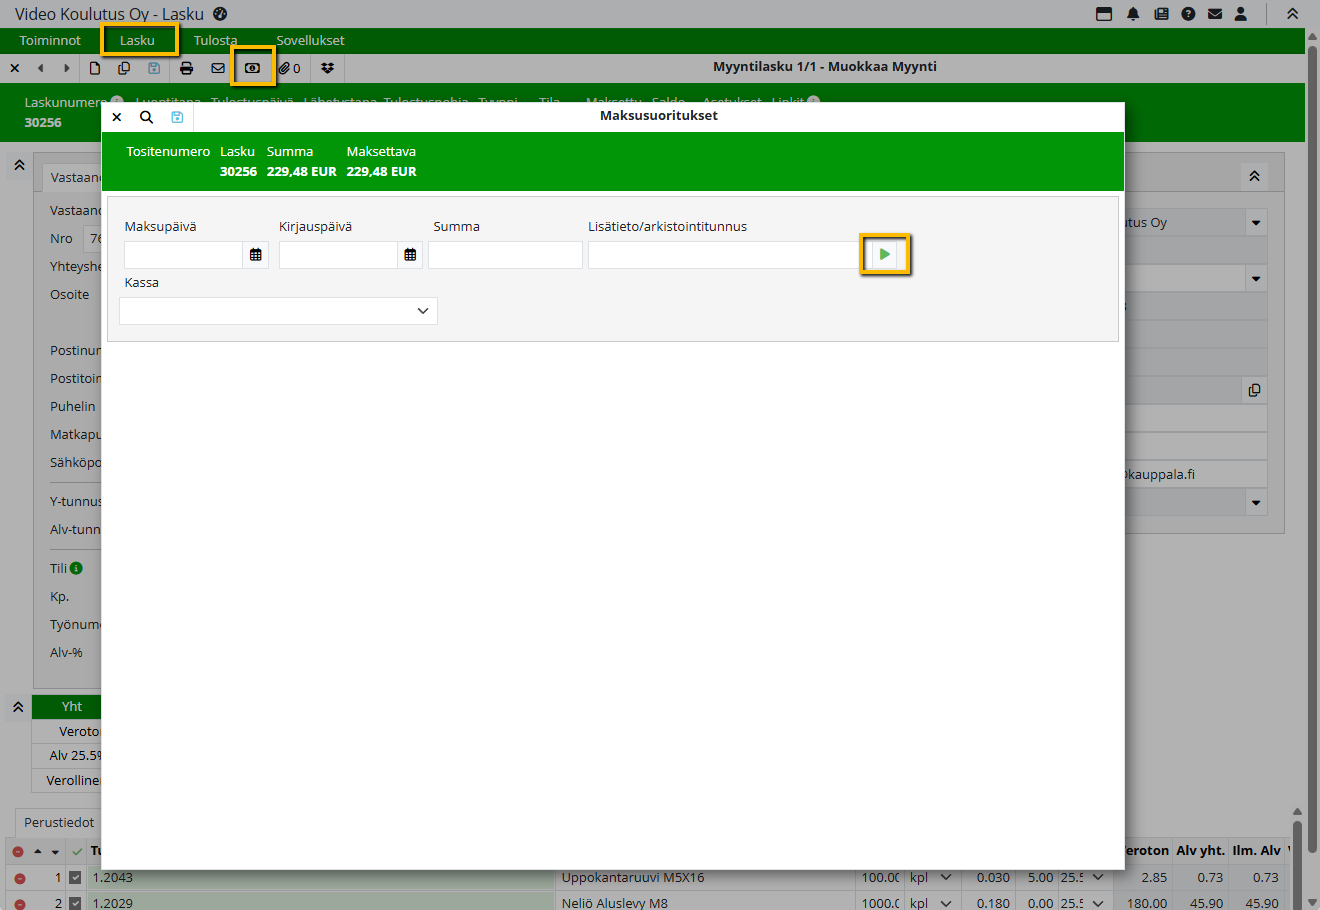1320x910 pixels.
Task: Open the Tulosta menu
Action: 215,40
